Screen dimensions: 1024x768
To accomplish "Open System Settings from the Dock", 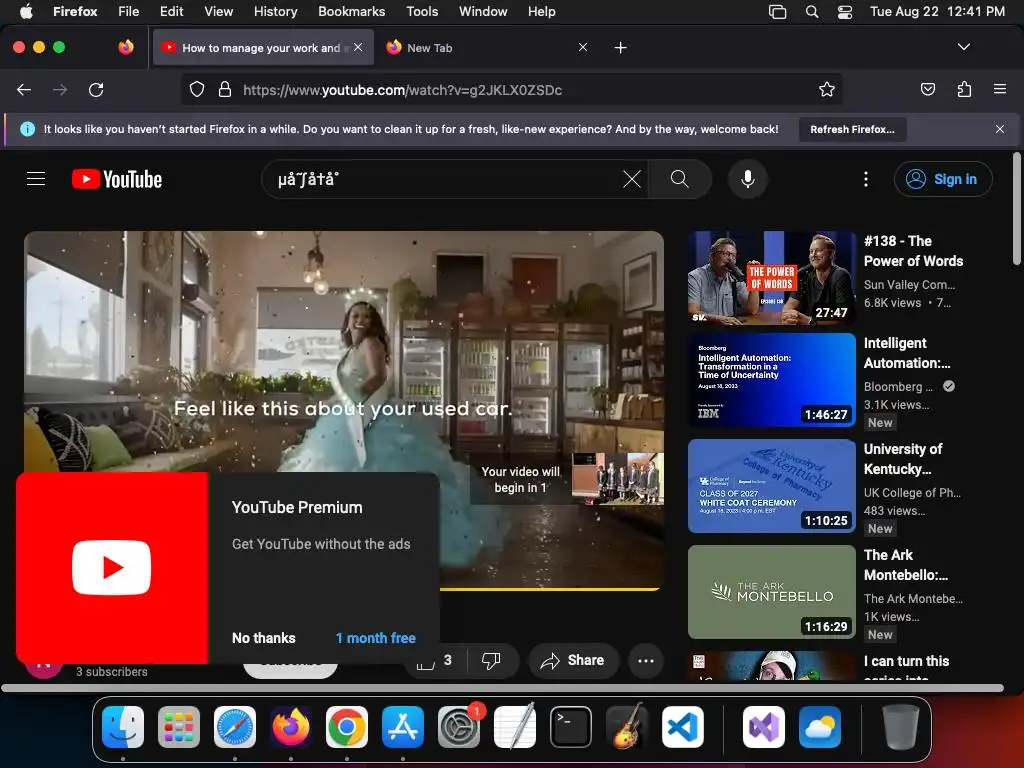I will click(459, 727).
